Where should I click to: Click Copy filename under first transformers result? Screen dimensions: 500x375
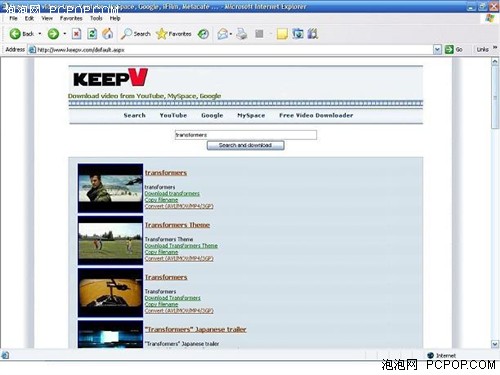tap(161, 200)
